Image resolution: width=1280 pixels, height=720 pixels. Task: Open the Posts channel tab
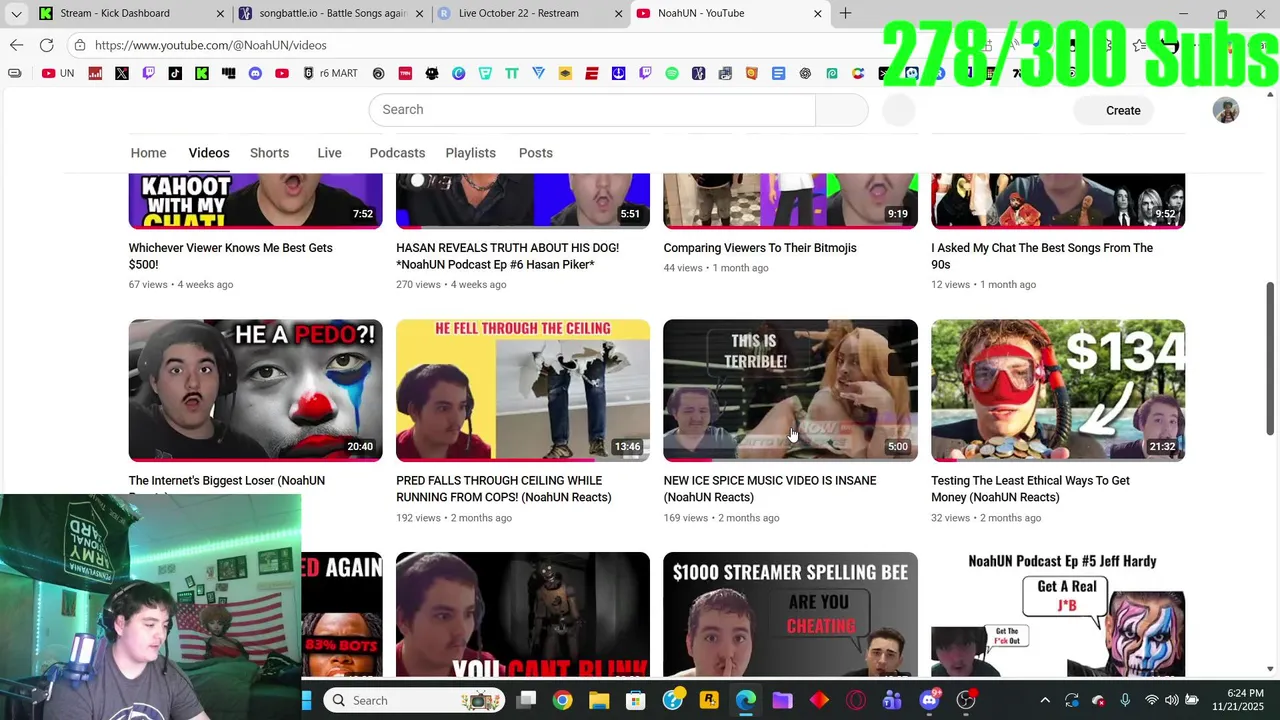(535, 153)
